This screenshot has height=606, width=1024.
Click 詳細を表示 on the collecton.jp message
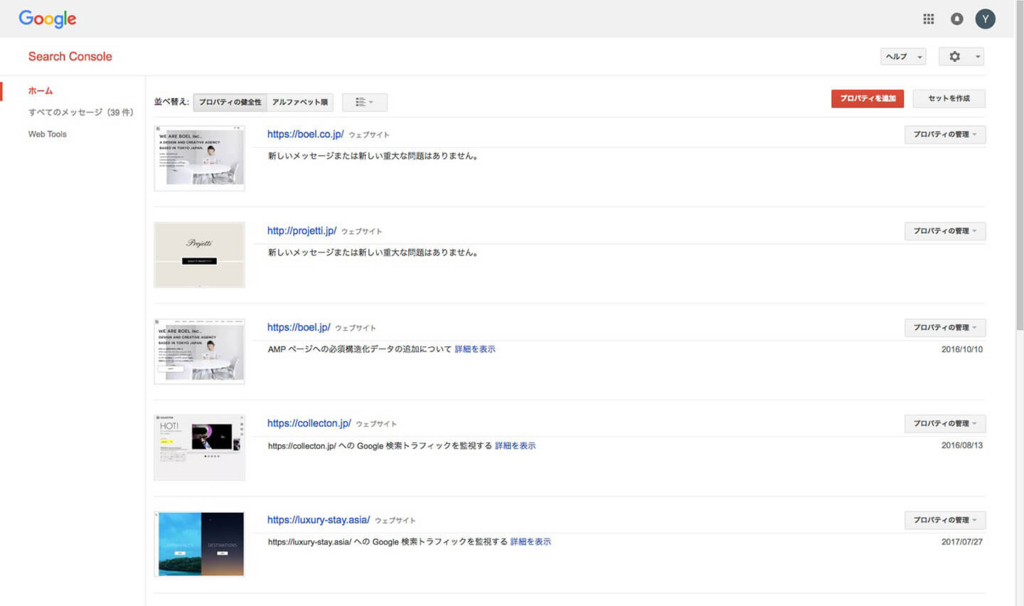pyautogui.click(x=515, y=446)
